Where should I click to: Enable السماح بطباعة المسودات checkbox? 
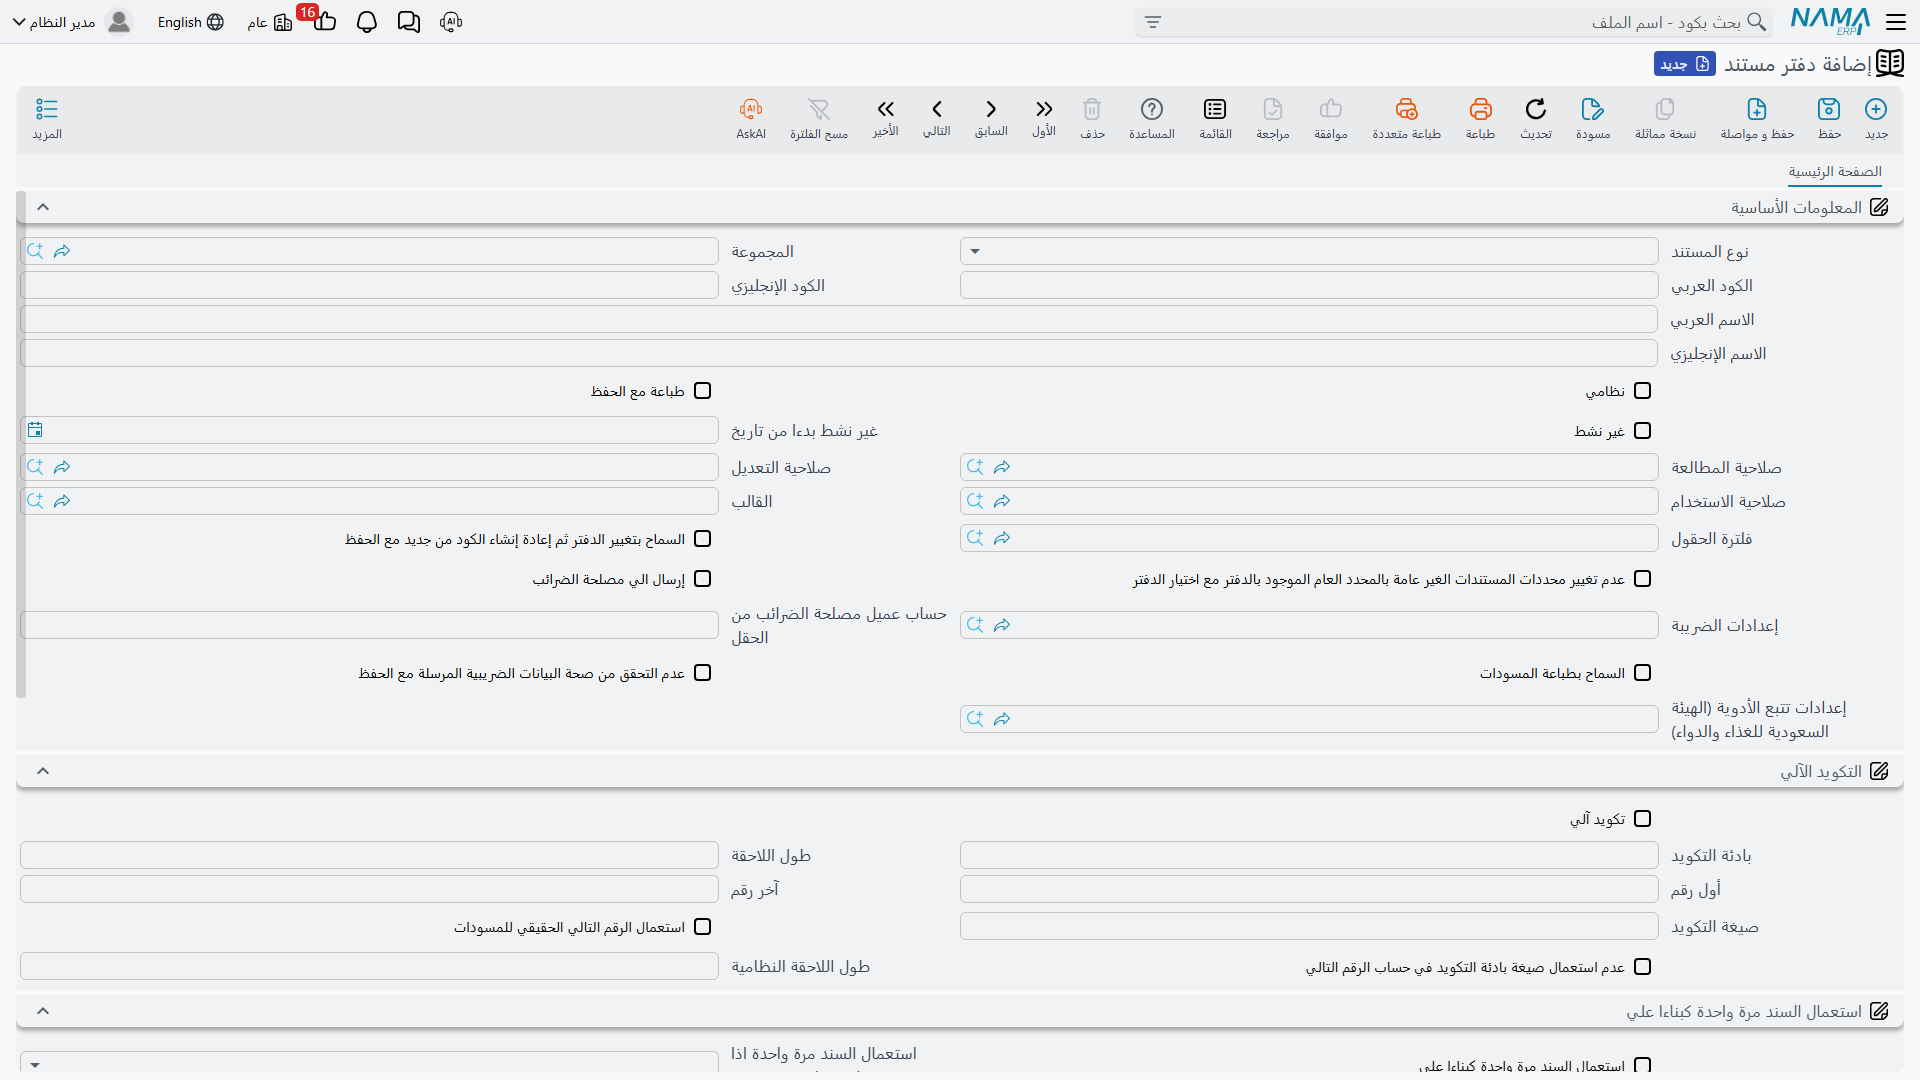1642,673
